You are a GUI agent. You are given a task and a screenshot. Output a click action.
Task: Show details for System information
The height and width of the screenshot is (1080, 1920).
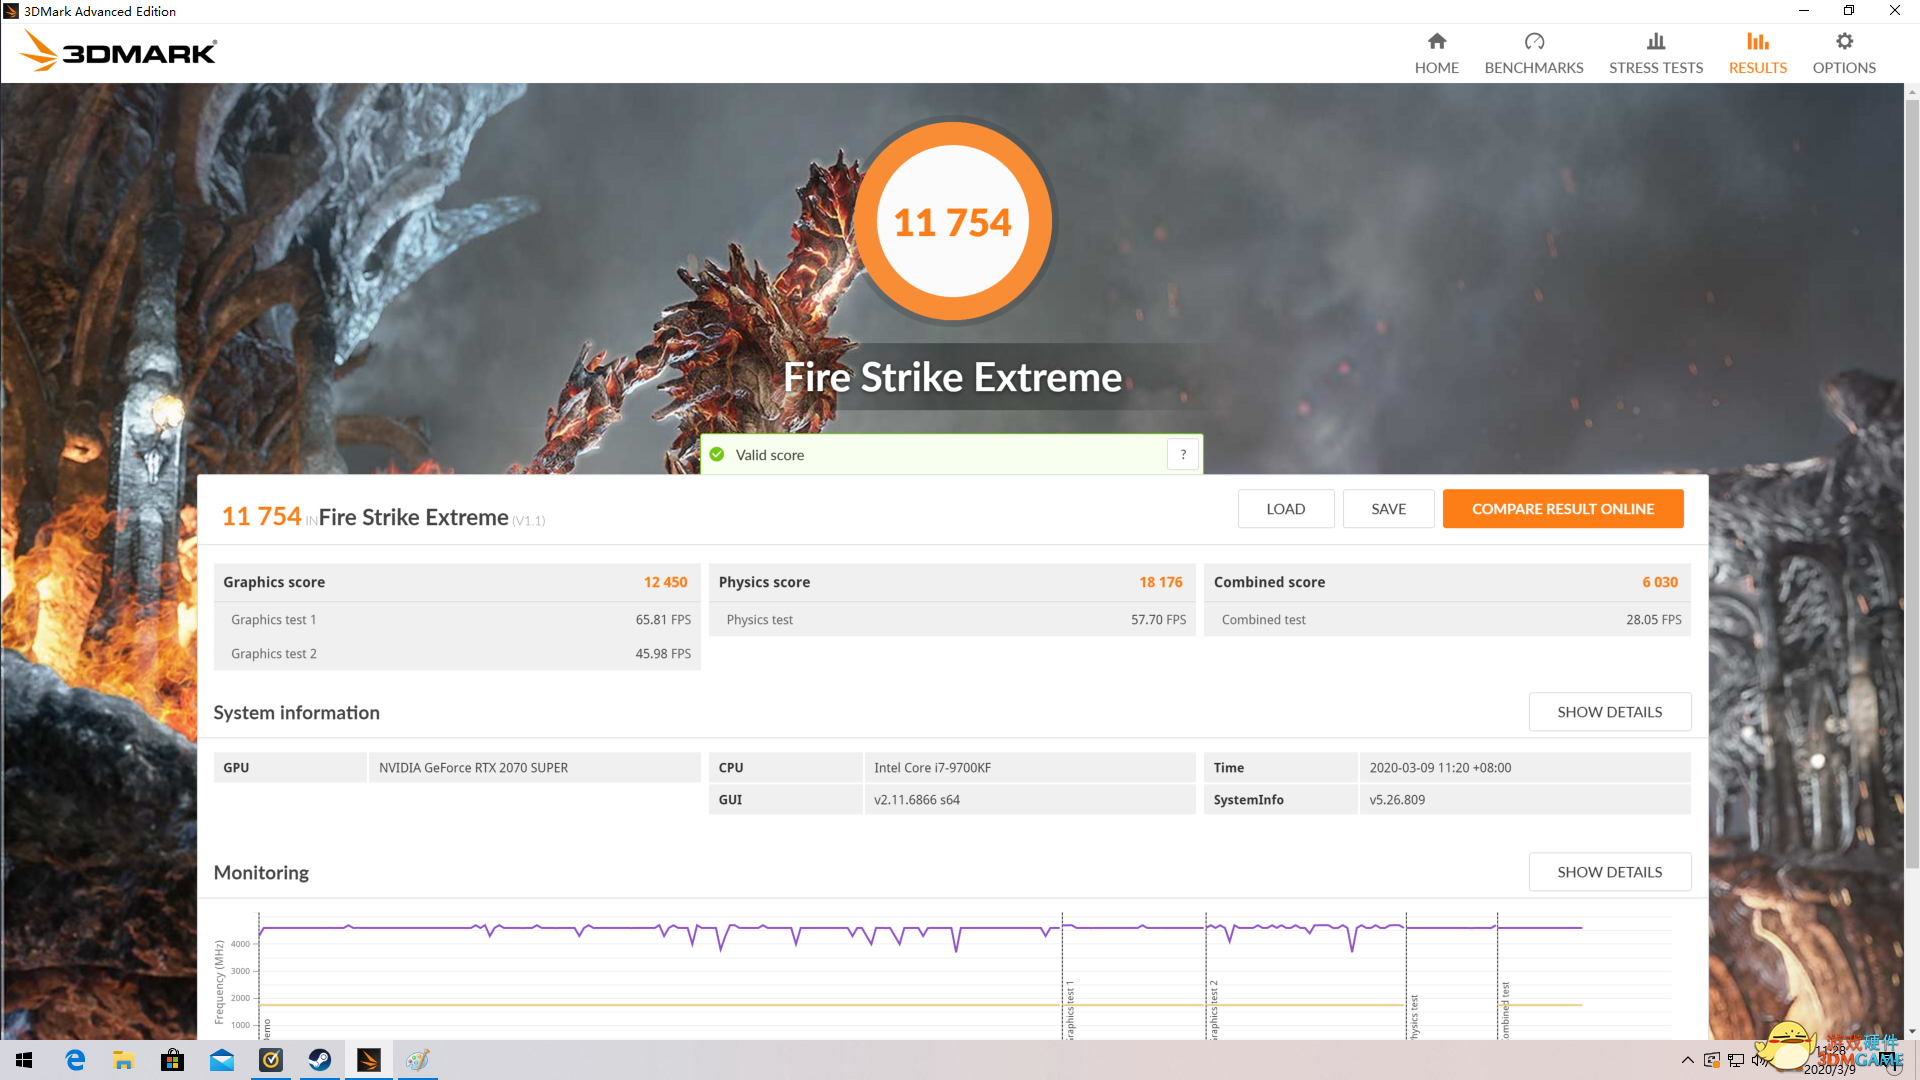click(x=1609, y=712)
